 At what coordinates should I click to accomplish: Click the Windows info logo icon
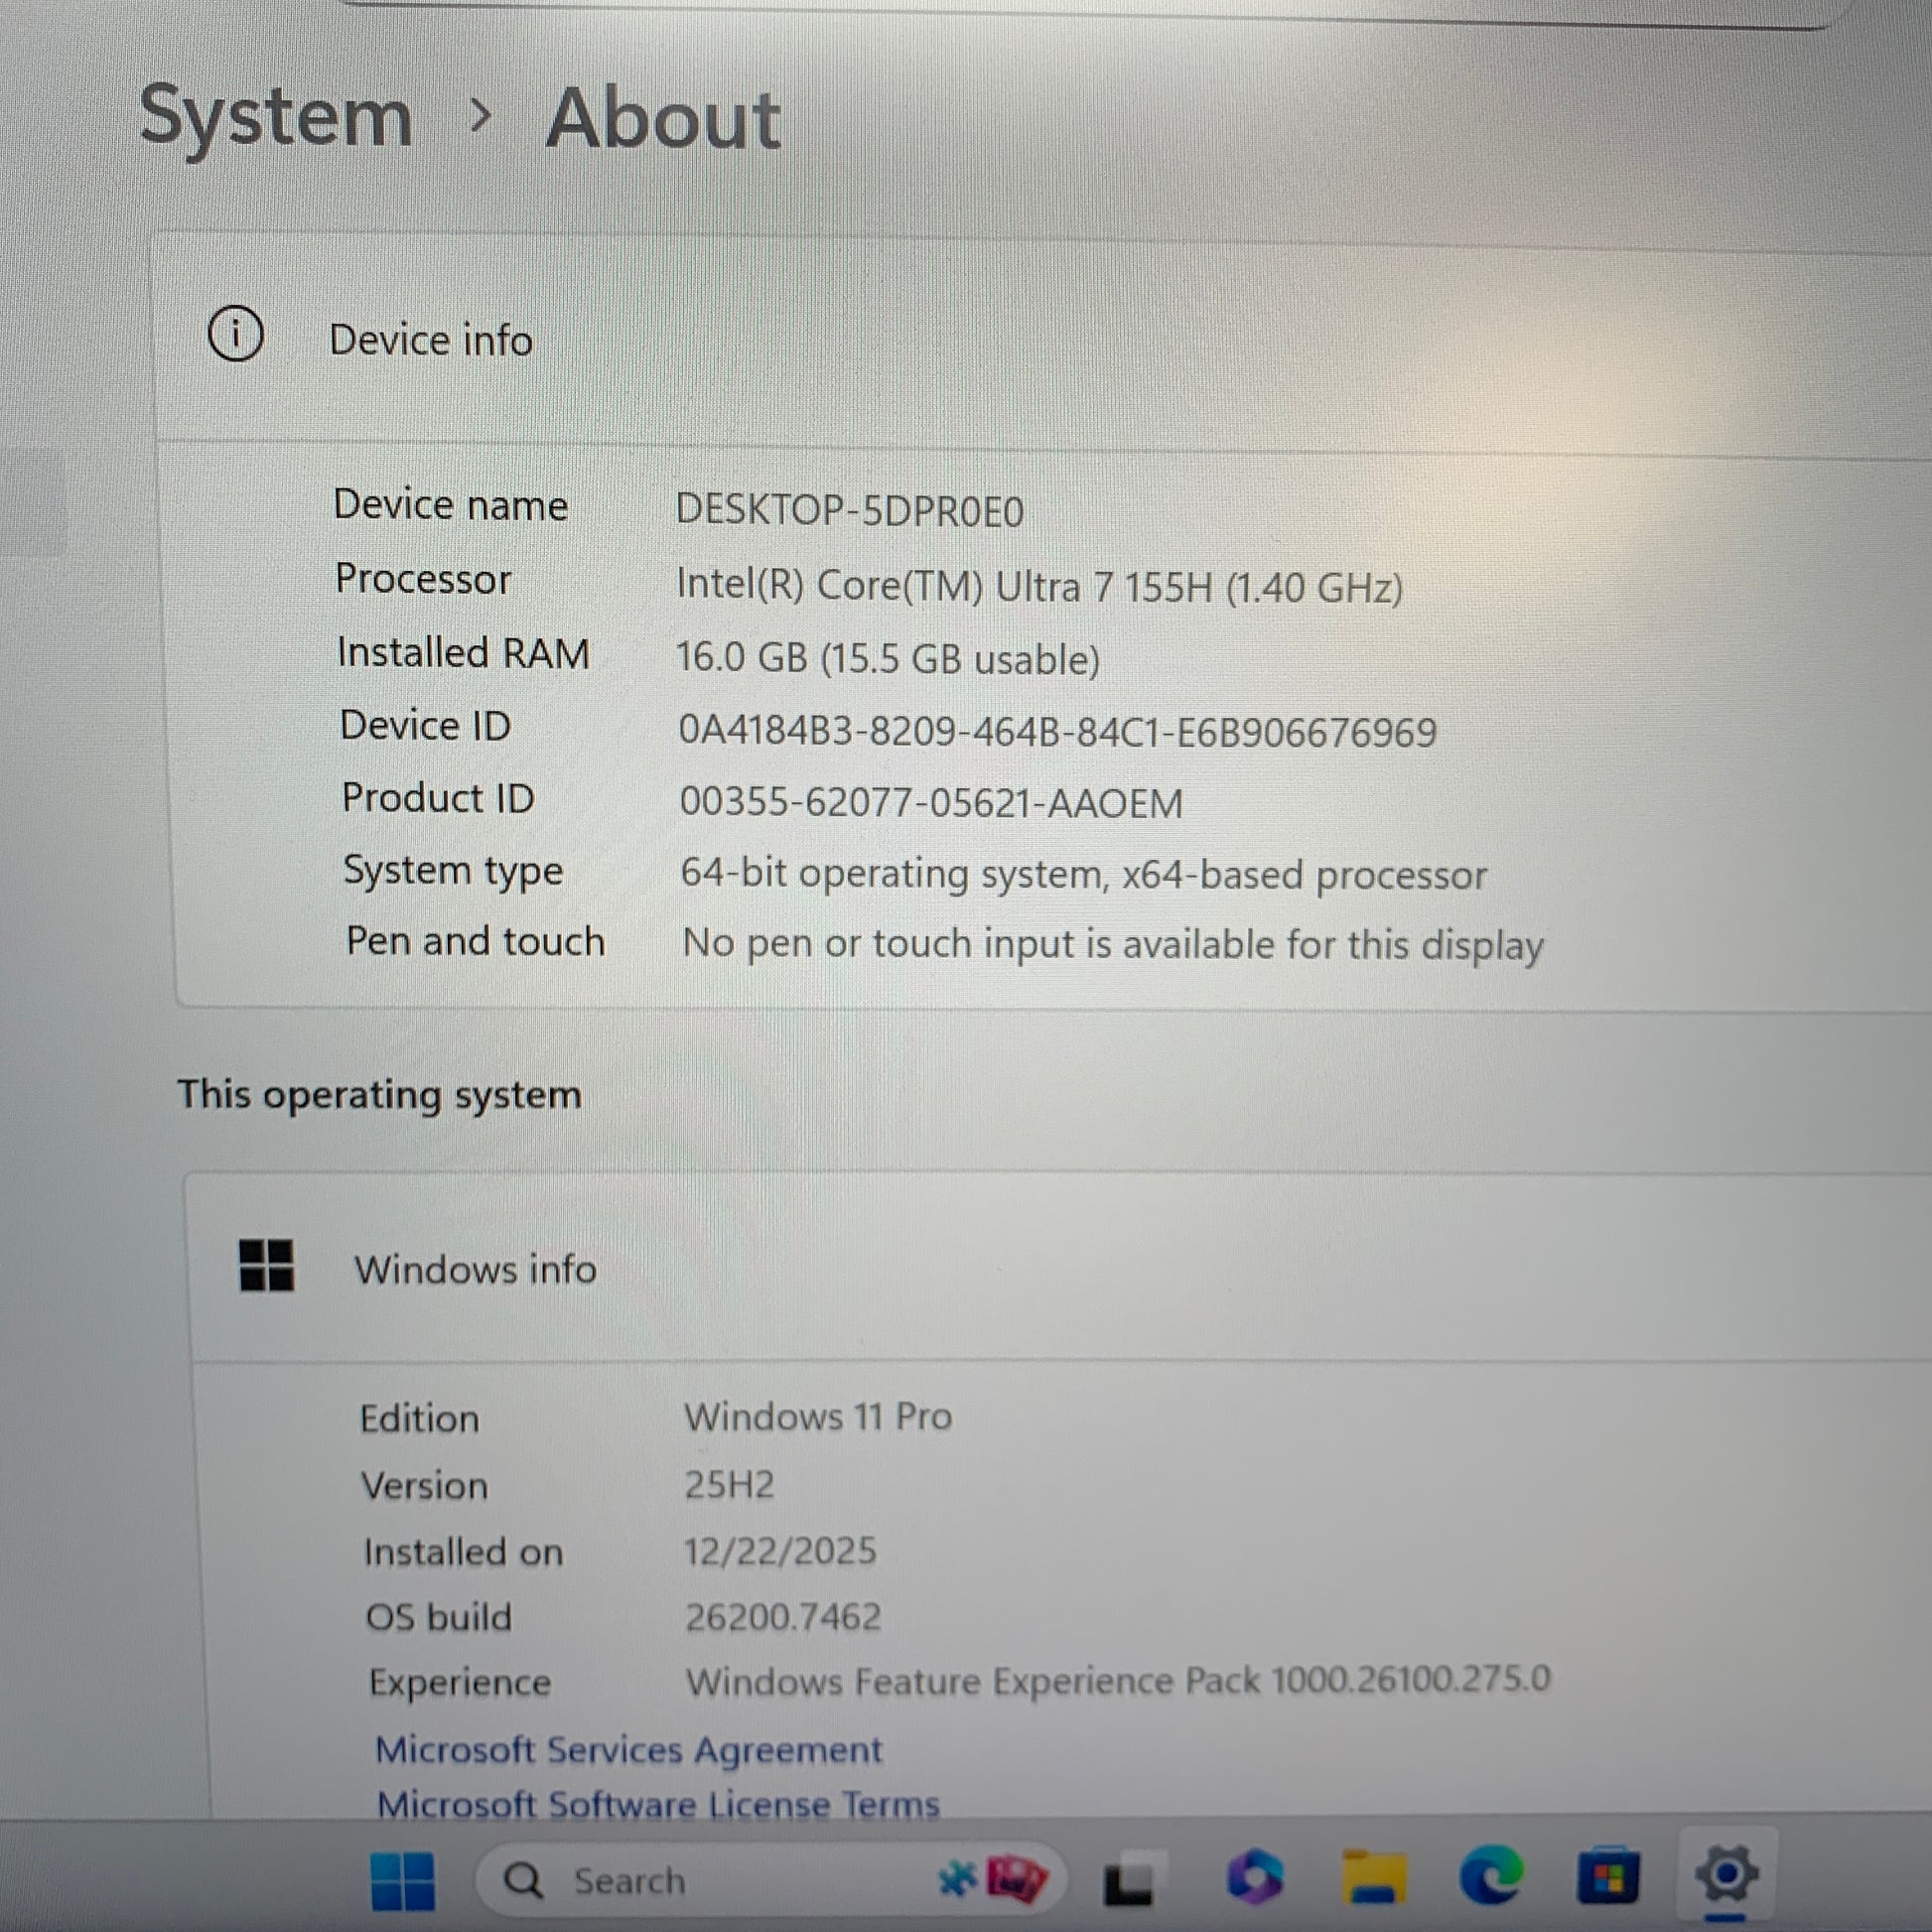click(267, 1265)
